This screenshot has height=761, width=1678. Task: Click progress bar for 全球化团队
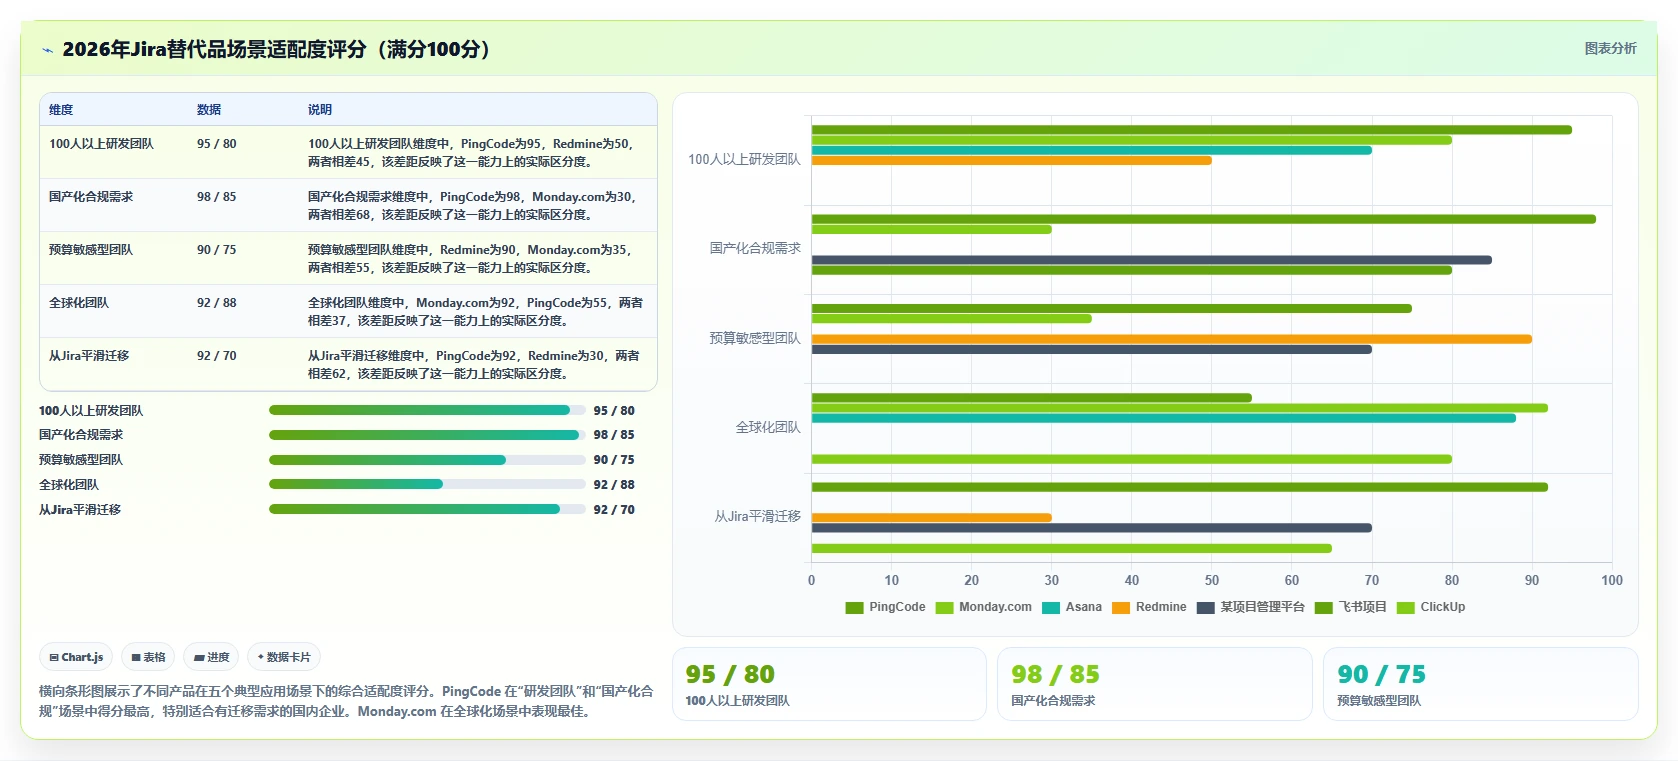click(427, 484)
